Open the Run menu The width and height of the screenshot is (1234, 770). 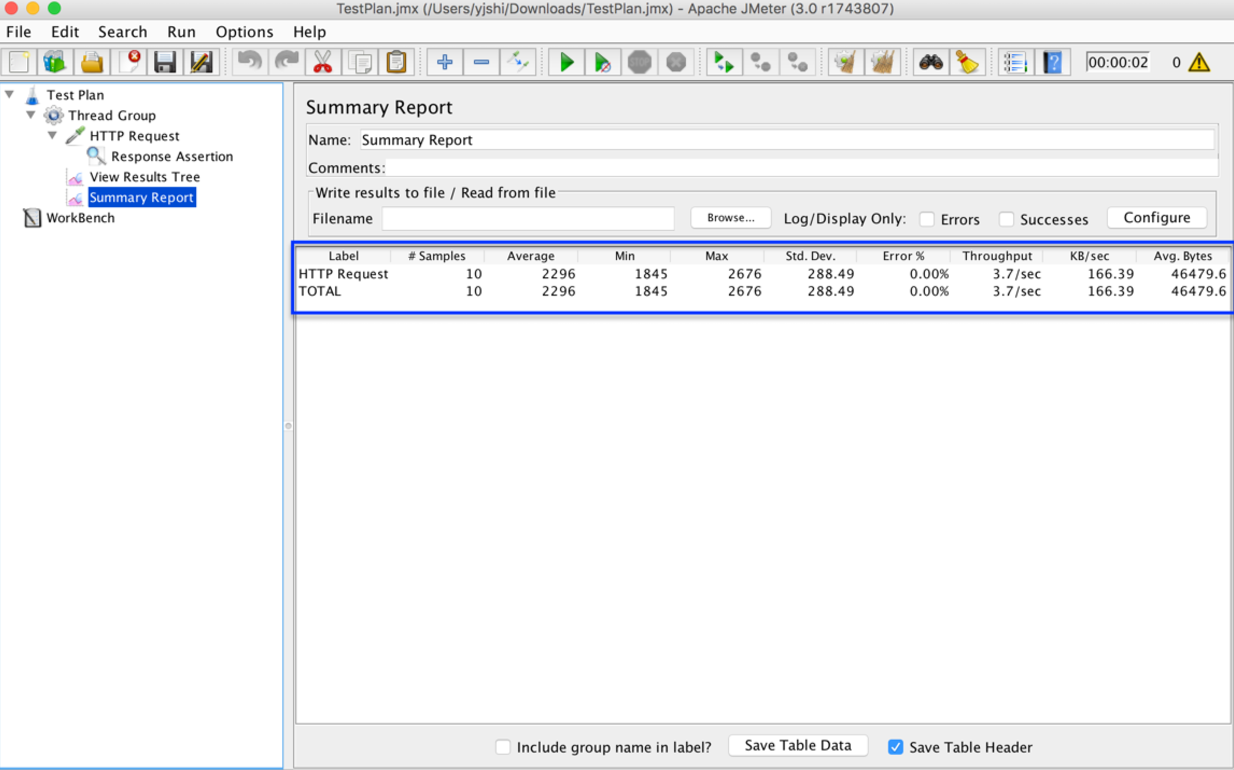(x=181, y=32)
